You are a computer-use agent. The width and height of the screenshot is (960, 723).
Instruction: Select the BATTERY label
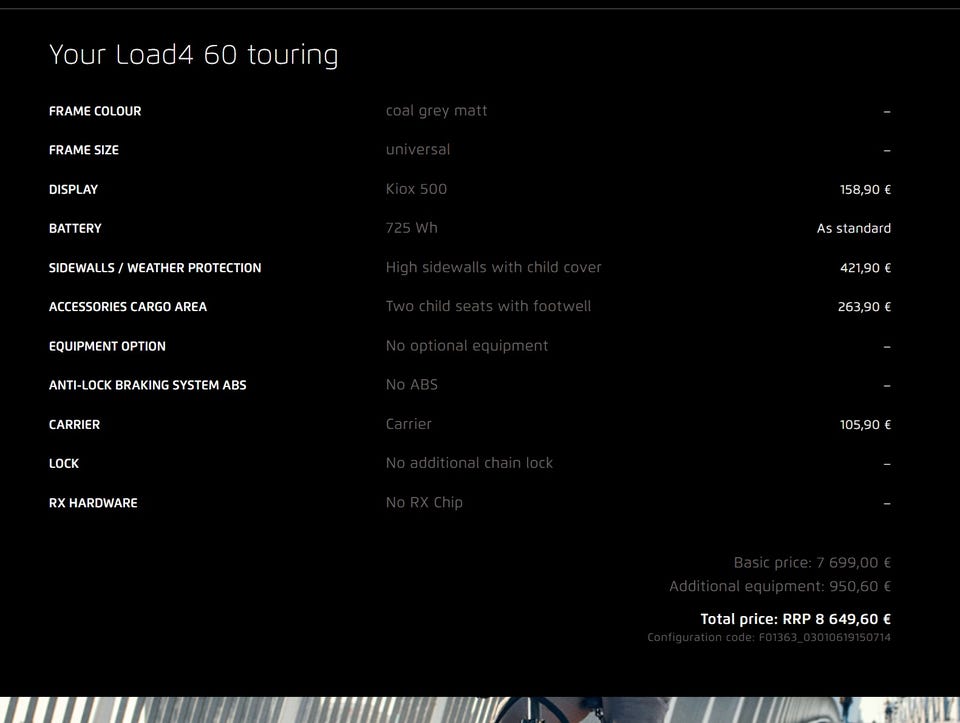75,228
